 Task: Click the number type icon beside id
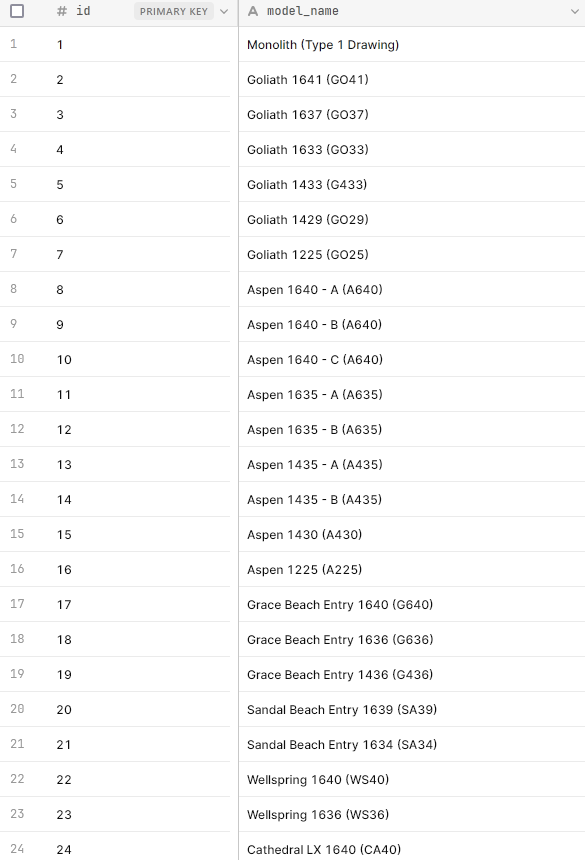pyautogui.click(x=62, y=12)
